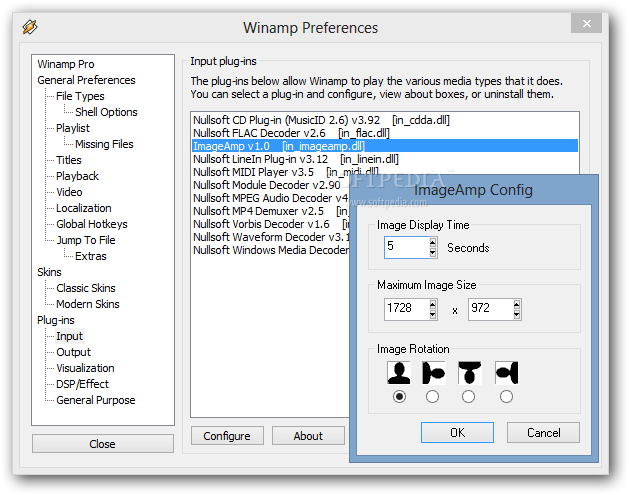
Task: Click the Image Display Time seconds field
Action: tap(406, 247)
